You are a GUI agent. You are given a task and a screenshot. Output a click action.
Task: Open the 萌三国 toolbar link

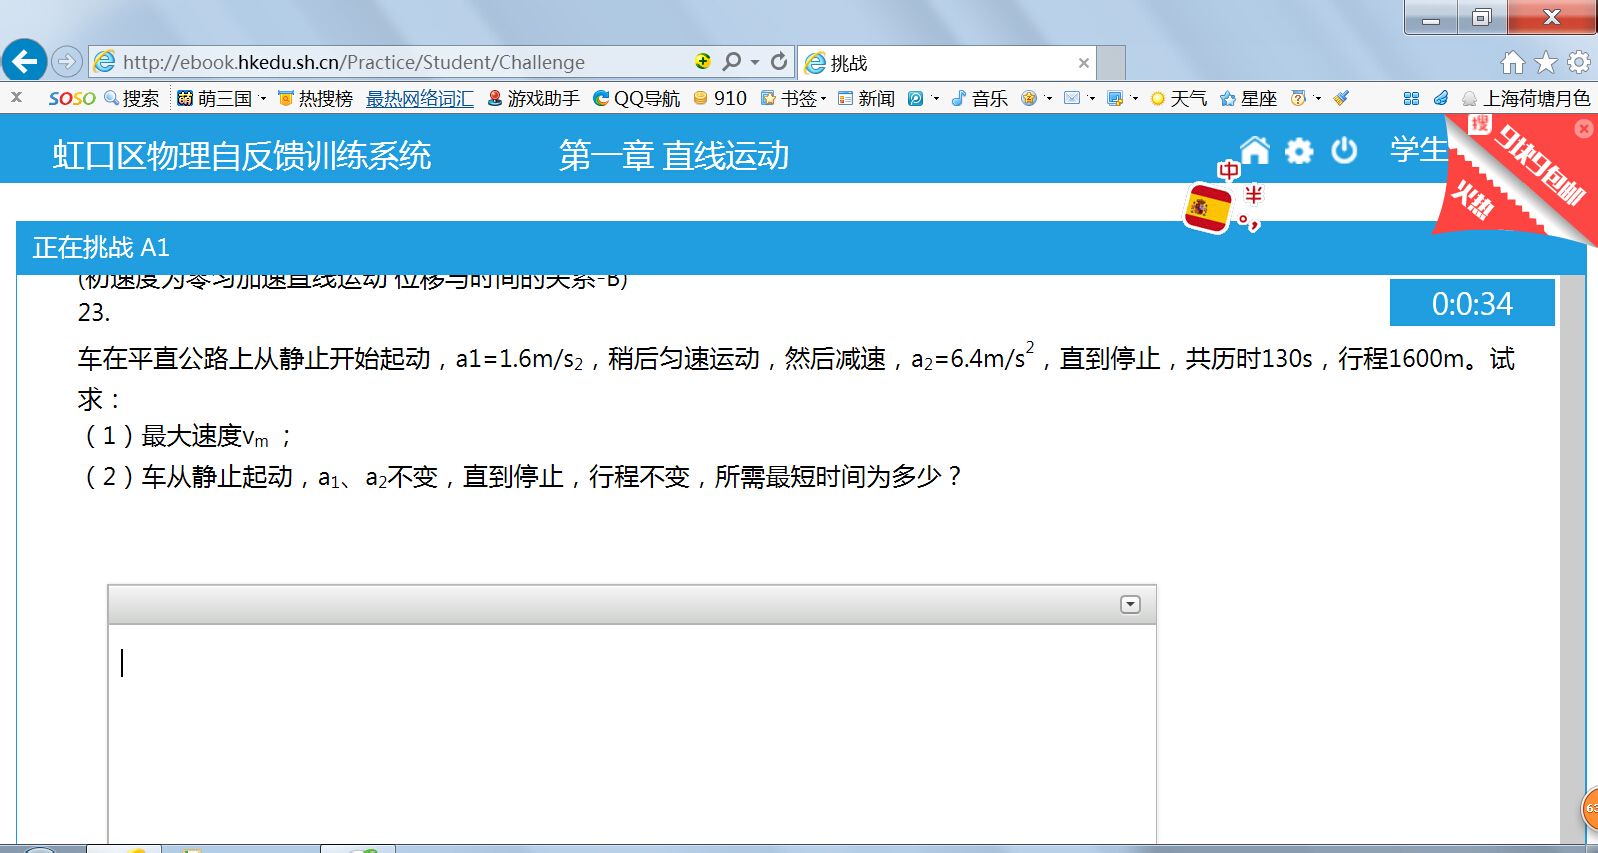pos(214,98)
